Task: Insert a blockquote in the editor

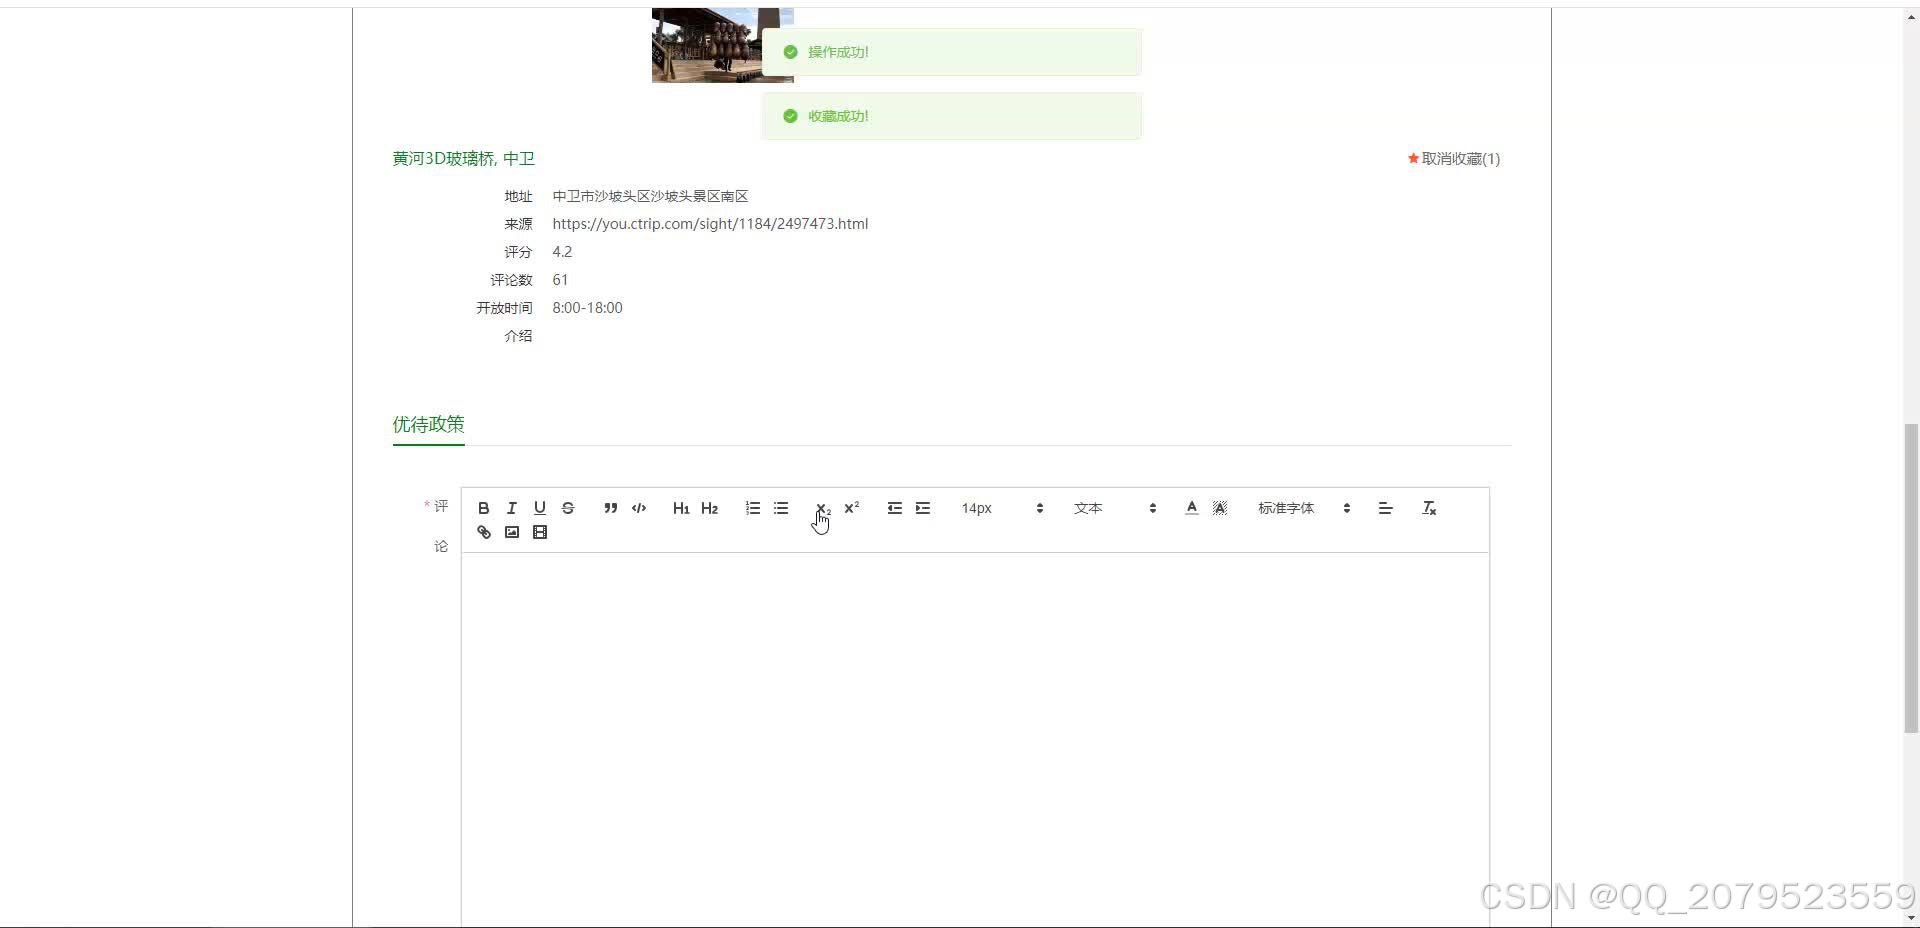Action: (x=611, y=508)
